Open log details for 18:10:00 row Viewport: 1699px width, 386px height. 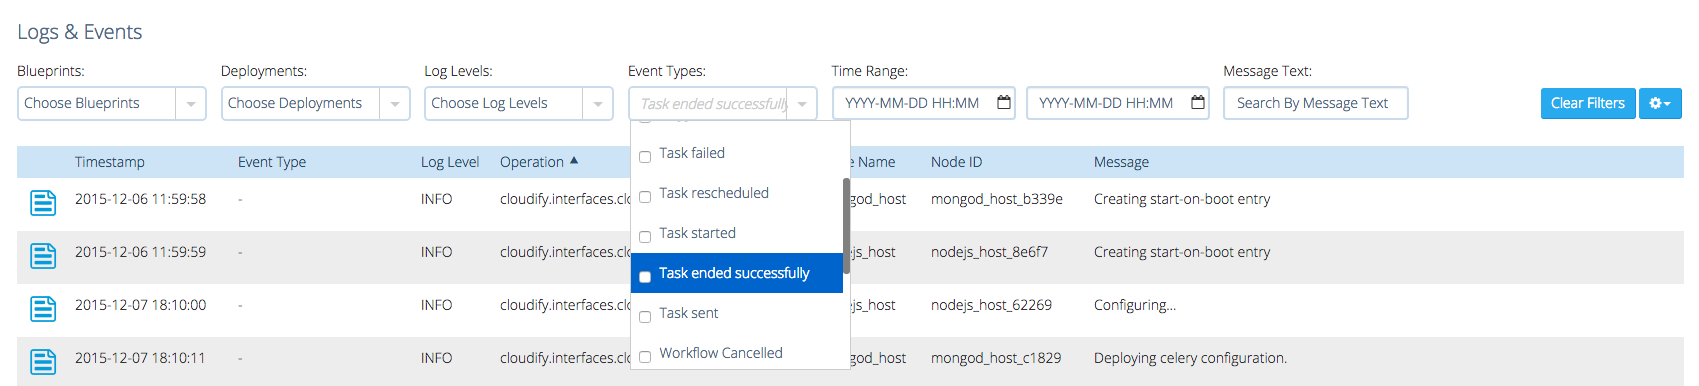point(43,309)
